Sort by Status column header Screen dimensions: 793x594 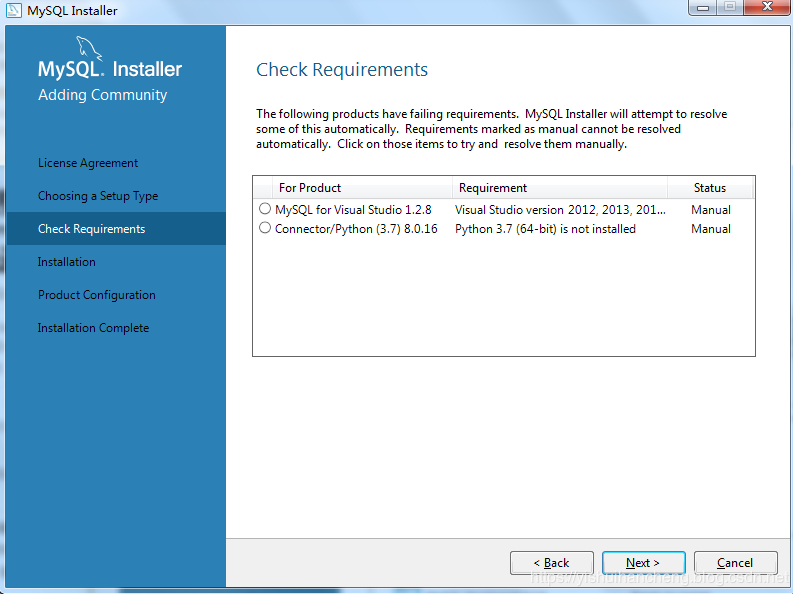point(710,188)
